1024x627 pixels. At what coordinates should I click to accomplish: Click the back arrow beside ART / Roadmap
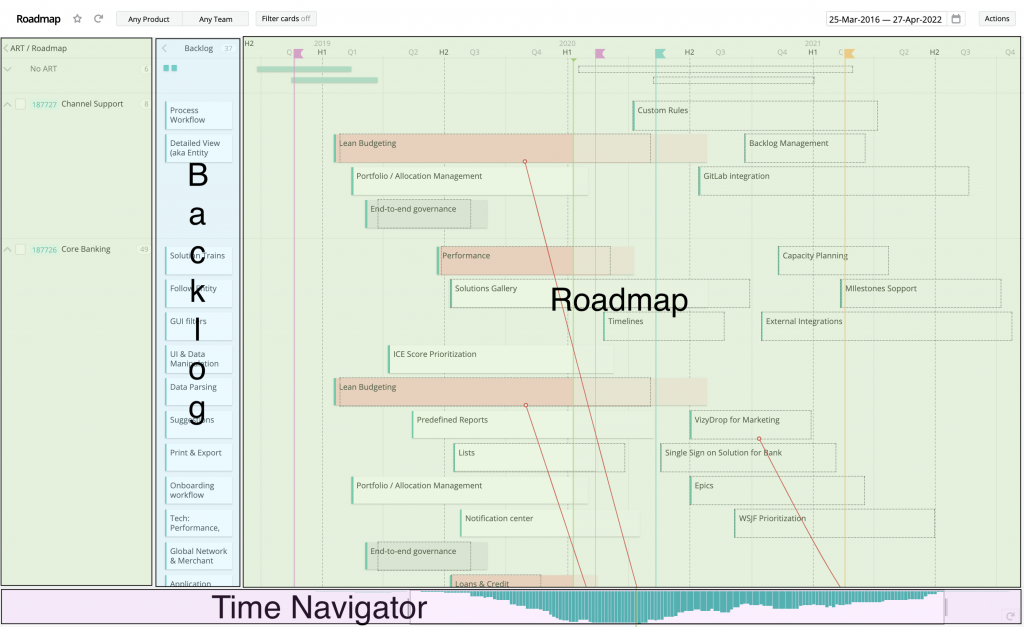6,48
